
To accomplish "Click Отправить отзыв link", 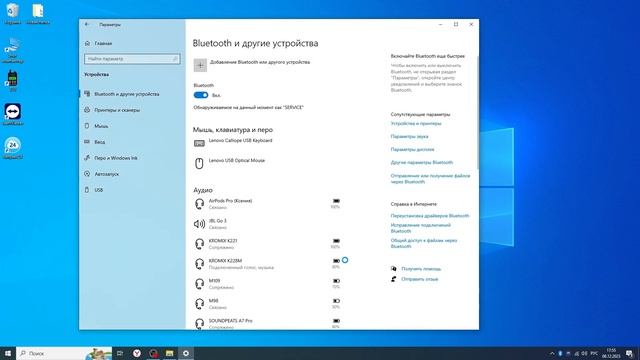I will 420,279.
